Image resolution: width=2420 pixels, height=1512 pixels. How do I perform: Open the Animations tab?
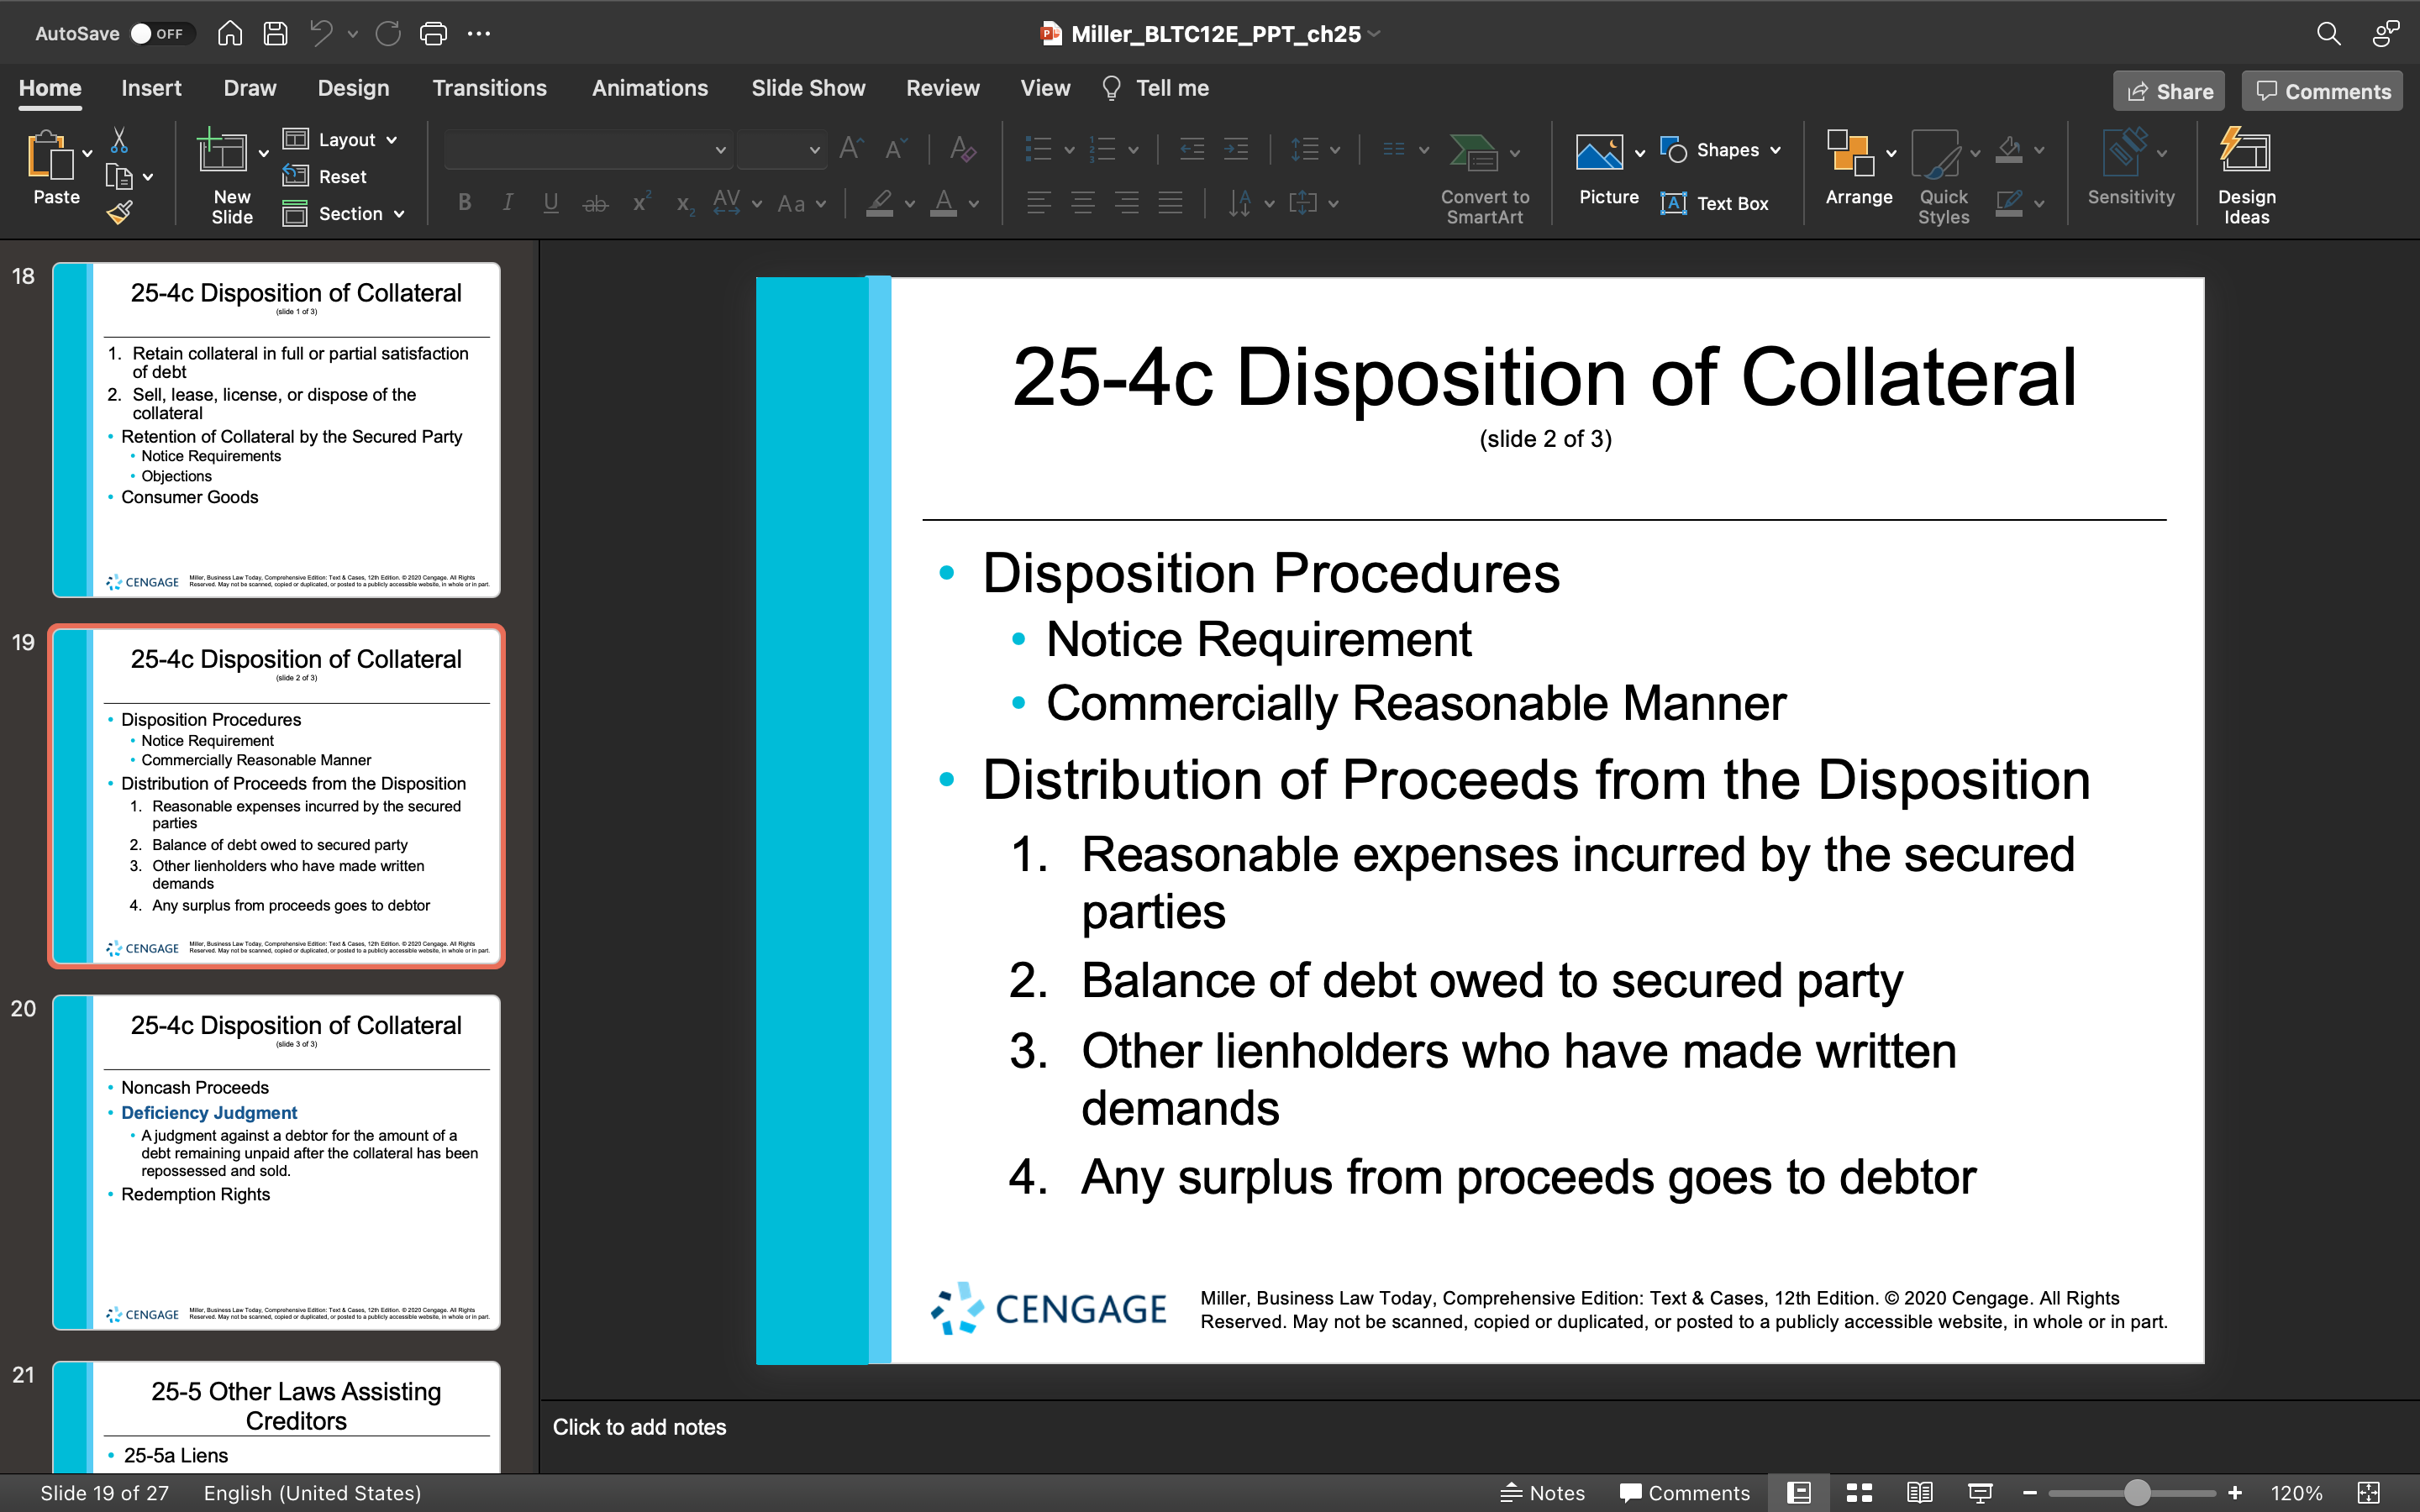pos(649,88)
